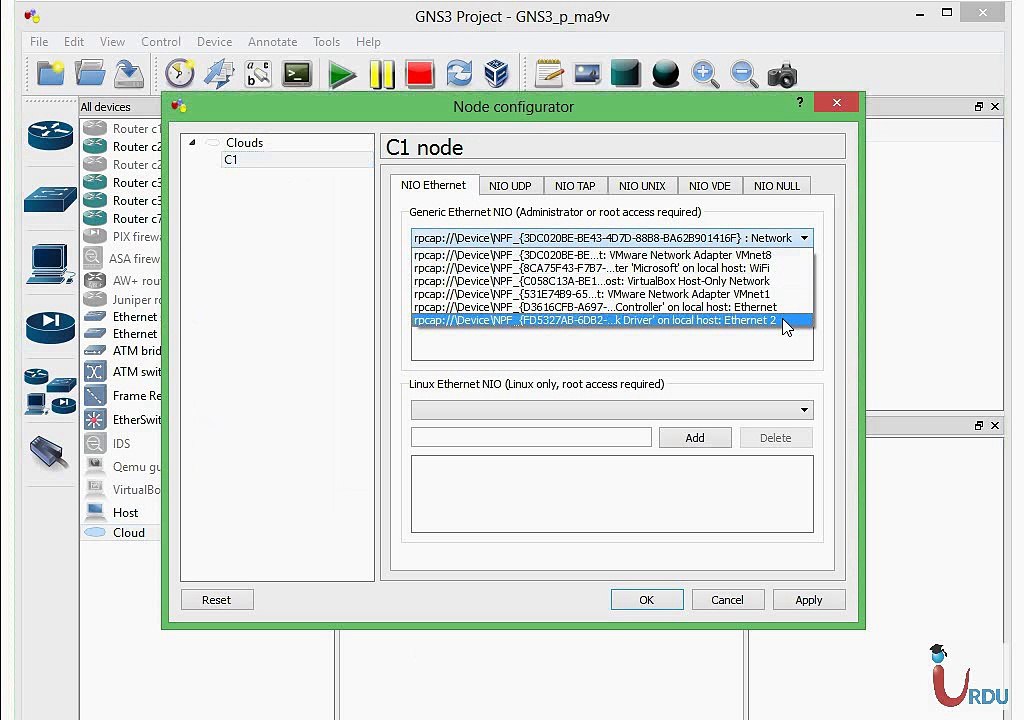The image size is (1024, 720).
Task: Browse security devices sidebar icon
Action: pos(50,327)
